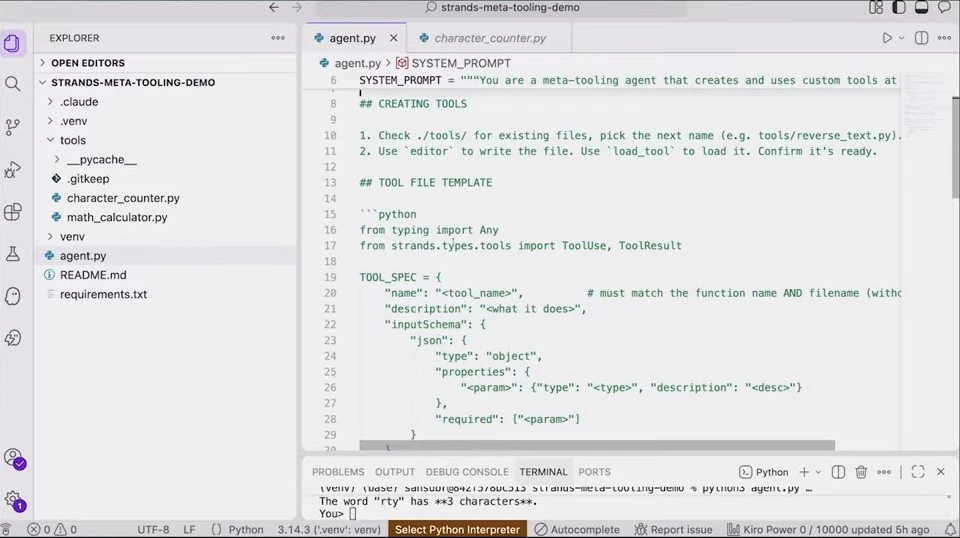Viewport: 960px width, 538px height.
Task: Switch to the Problems panel tab
Action: [338, 472]
